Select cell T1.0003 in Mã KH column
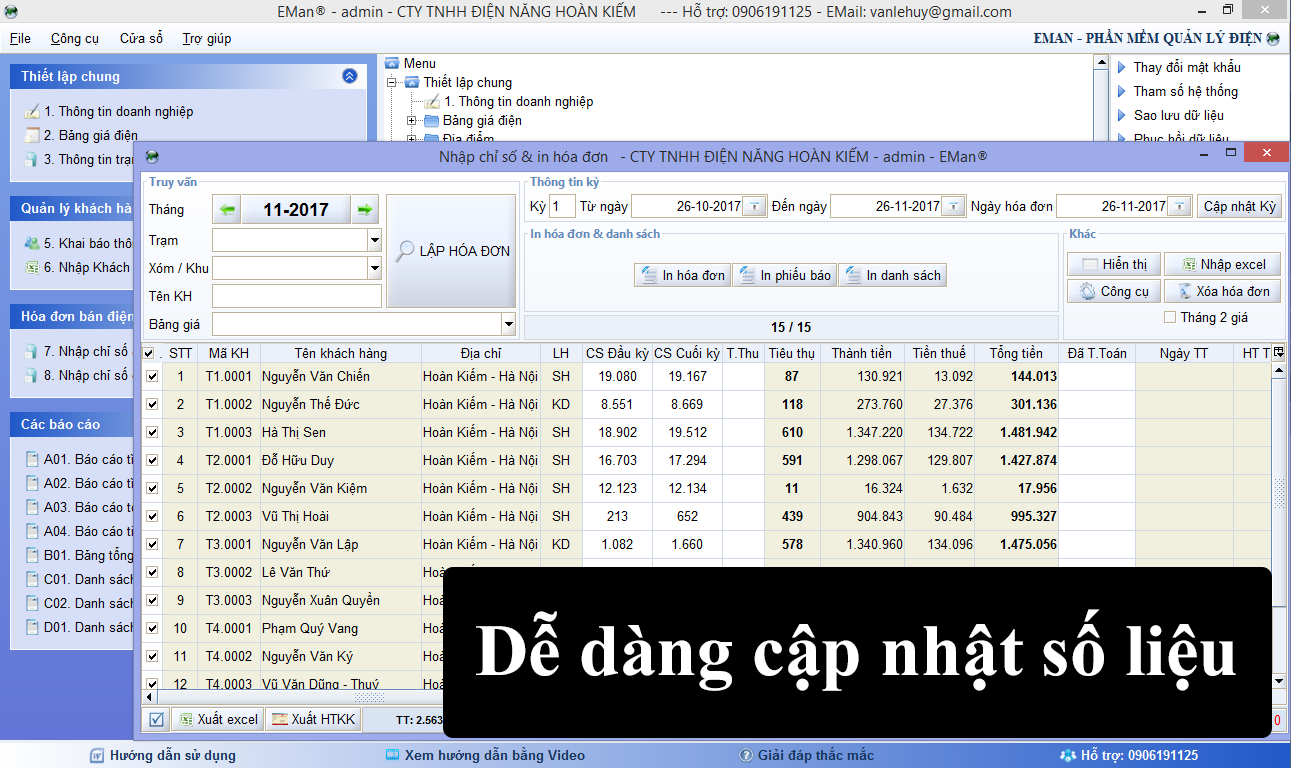Image resolution: width=1291 pixels, height=768 pixels. click(x=228, y=433)
